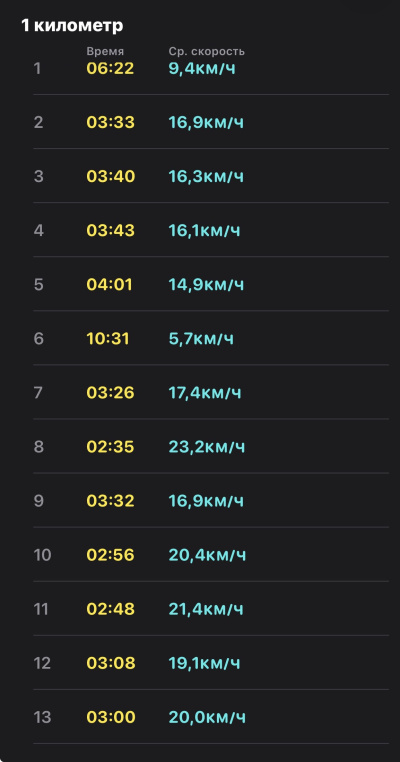This screenshot has width=400, height=762.
Task: Click the '1 километр' section heading
Action: point(72,26)
